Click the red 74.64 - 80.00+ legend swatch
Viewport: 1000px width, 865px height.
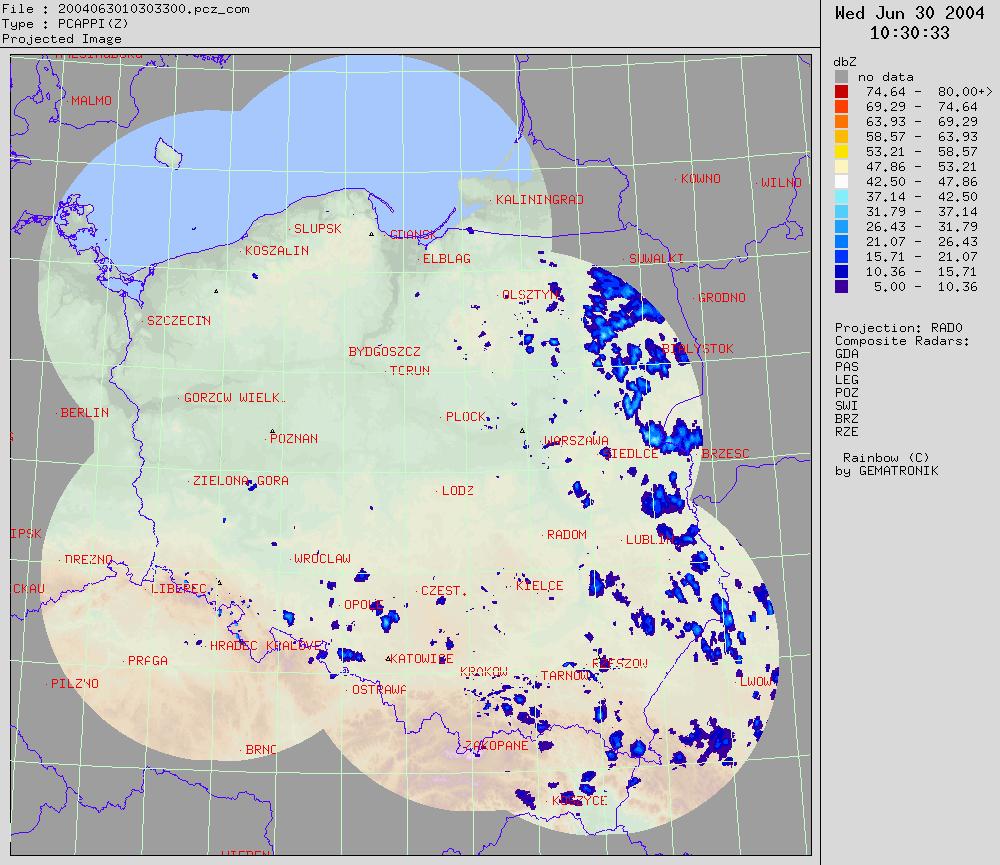841,91
